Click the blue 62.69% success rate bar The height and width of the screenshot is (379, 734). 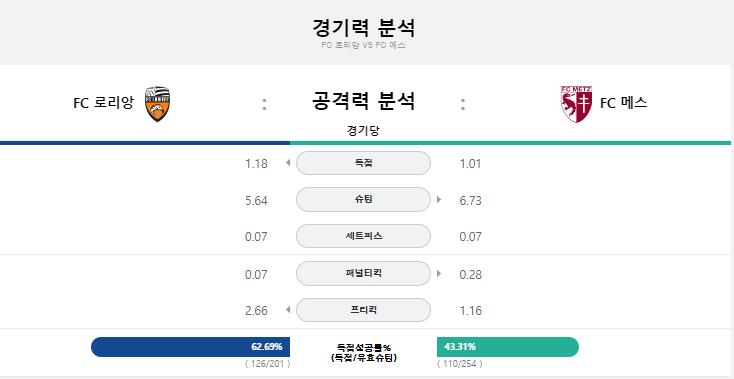[191, 347]
